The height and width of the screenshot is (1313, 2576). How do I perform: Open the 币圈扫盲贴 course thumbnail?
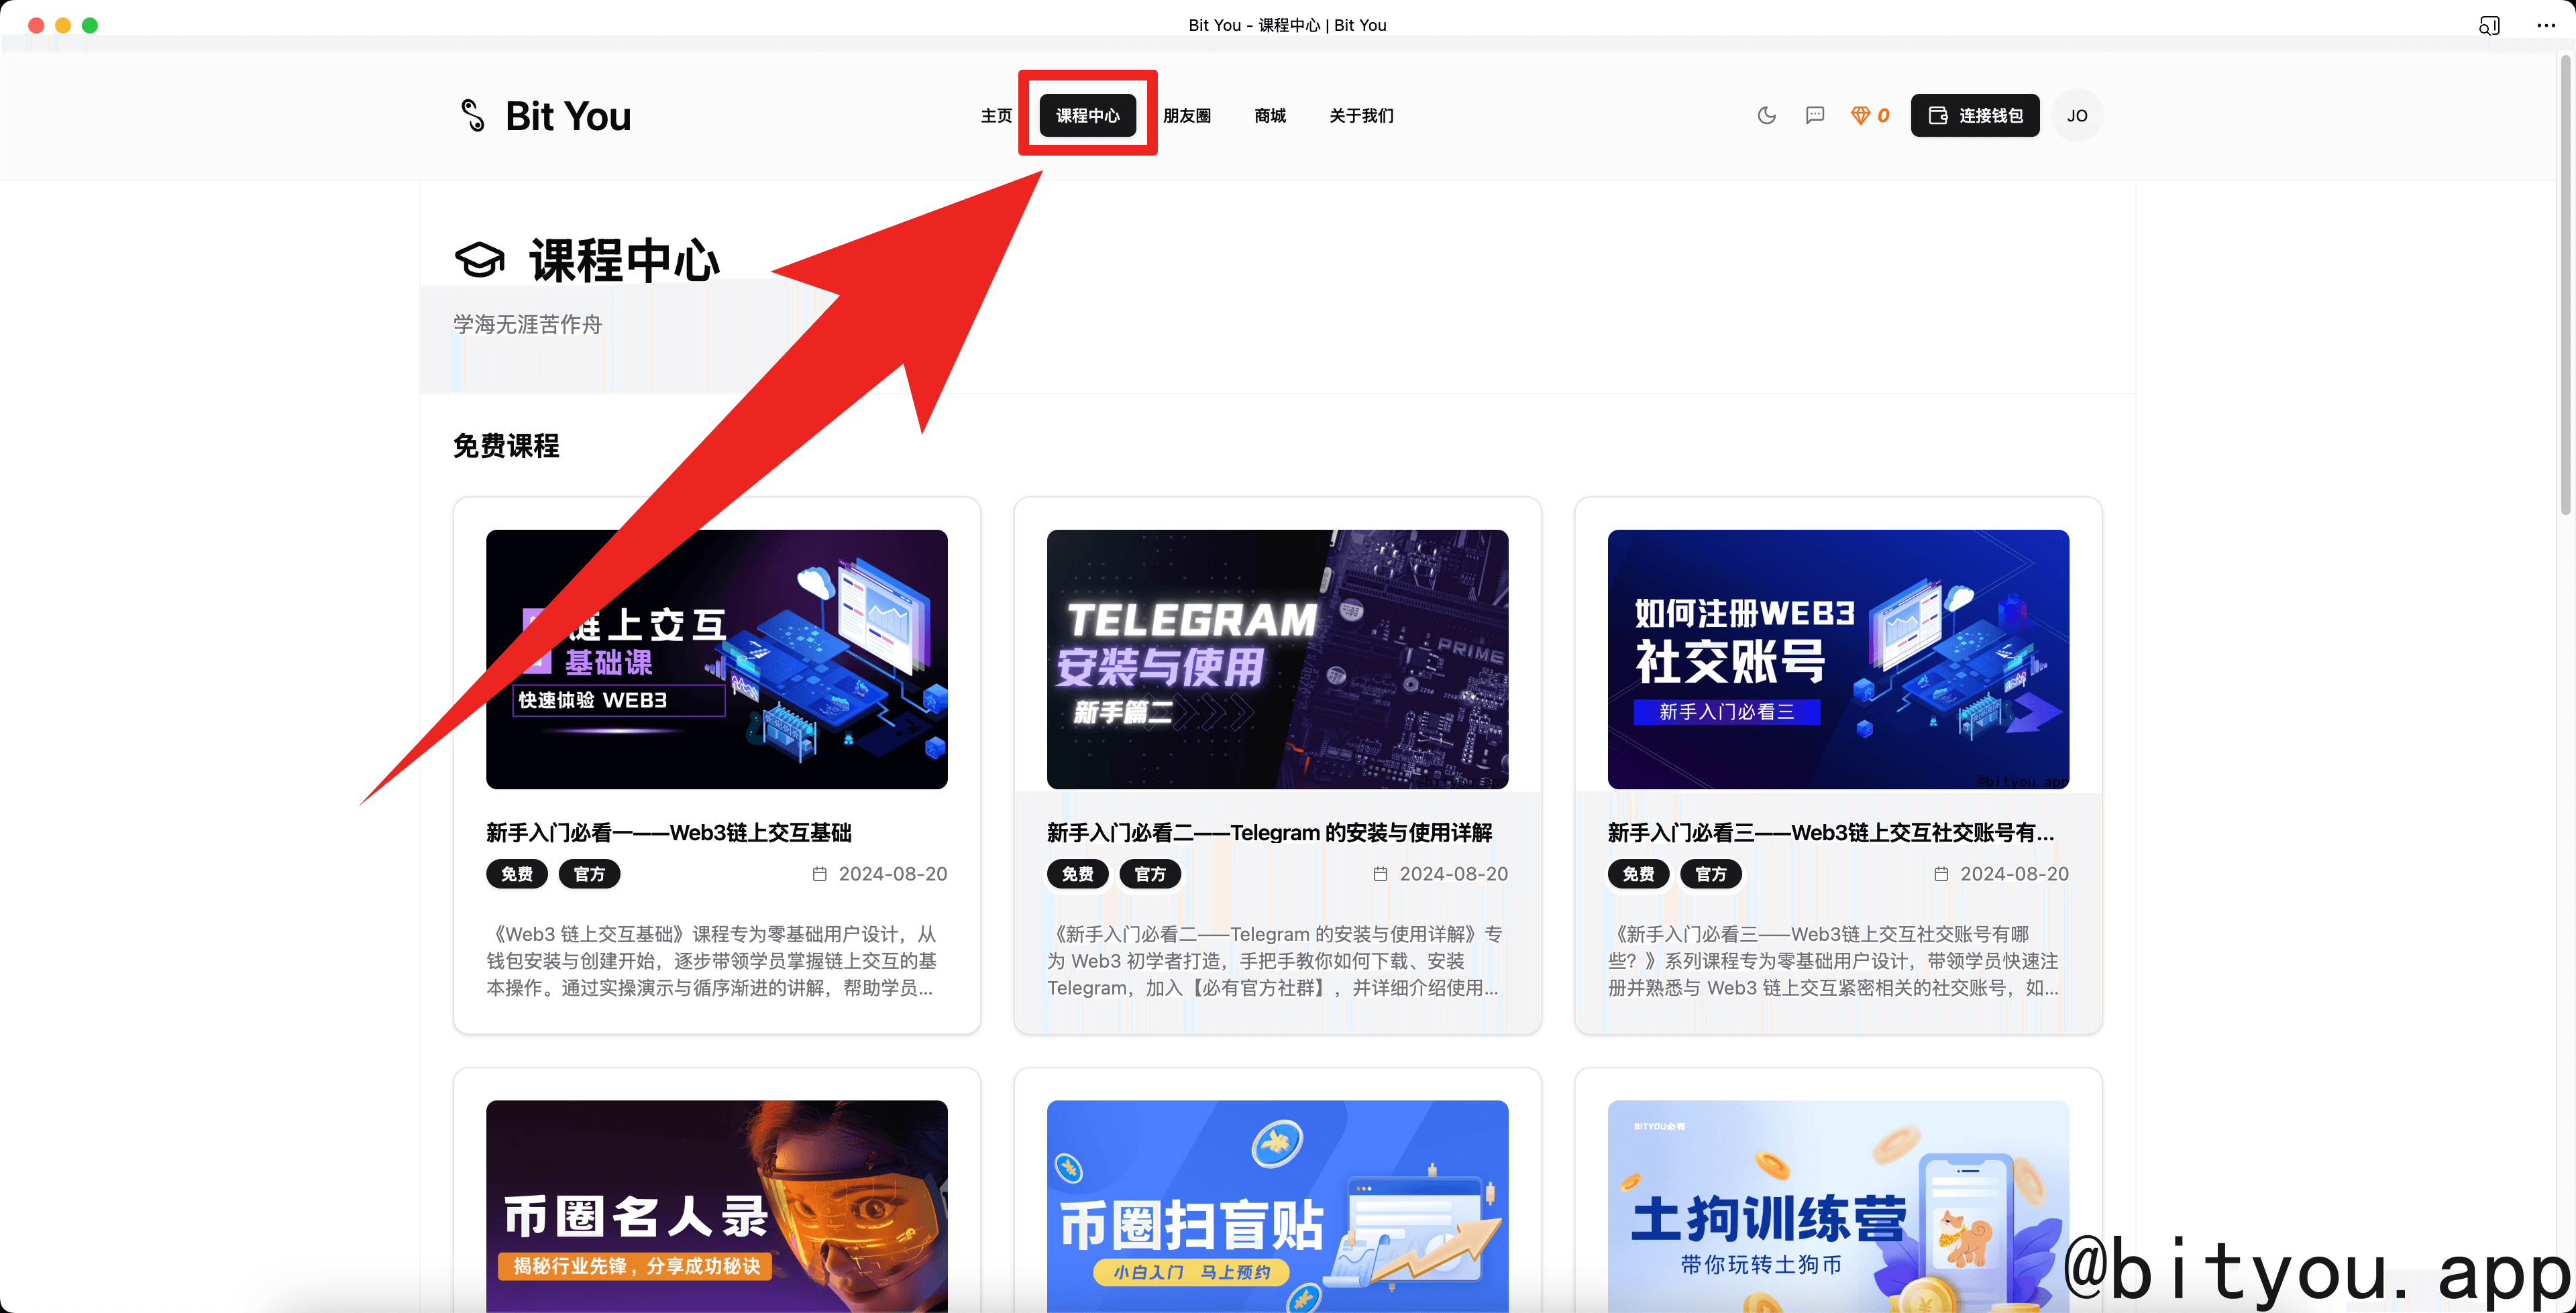1277,1206
